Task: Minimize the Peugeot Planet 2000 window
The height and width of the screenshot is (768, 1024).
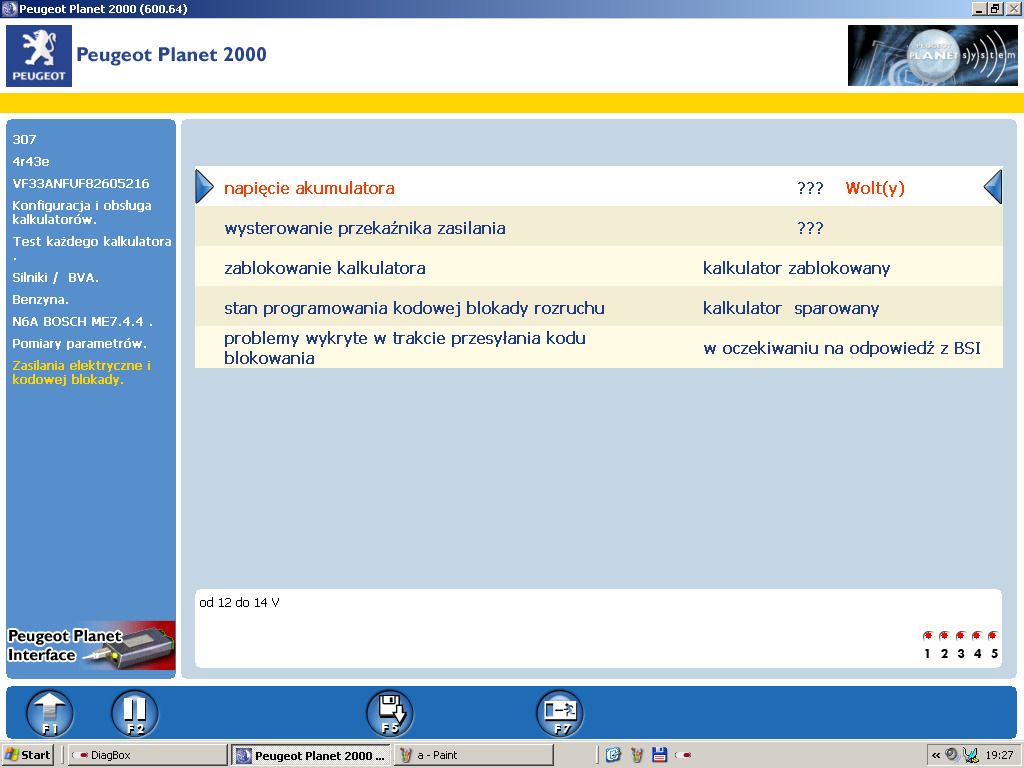Action: [x=979, y=8]
